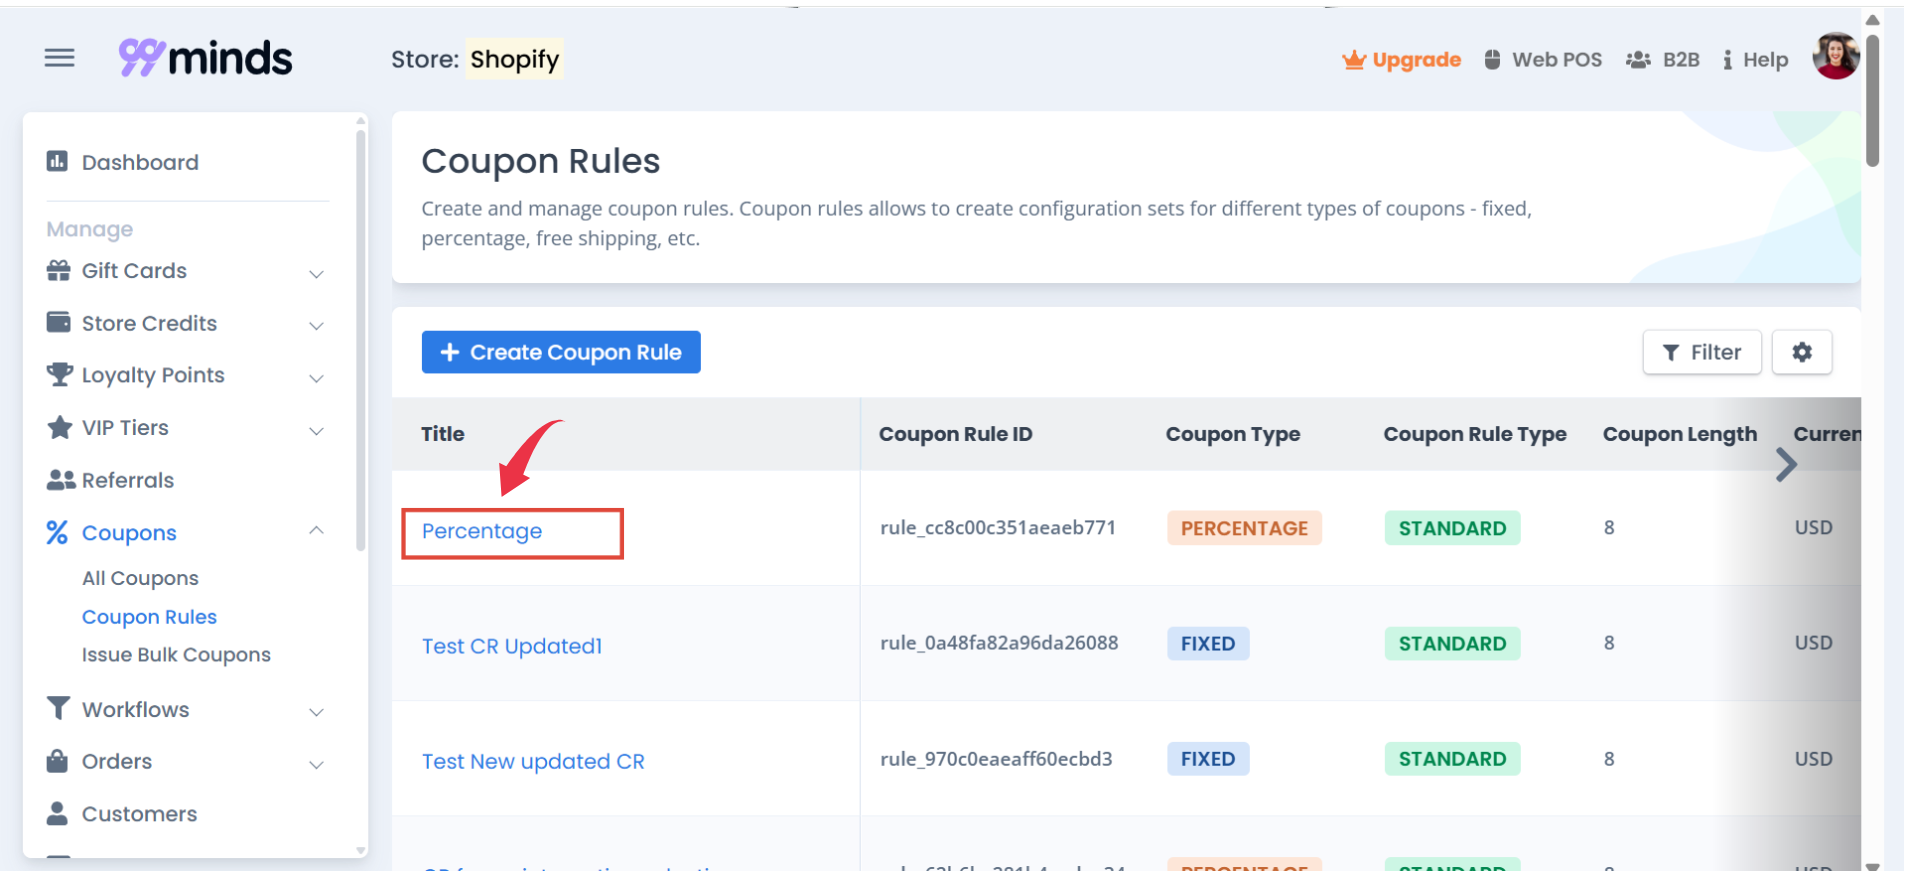Expand the Gift Cards menu
This screenshot has width=1918, height=871.
coord(185,271)
